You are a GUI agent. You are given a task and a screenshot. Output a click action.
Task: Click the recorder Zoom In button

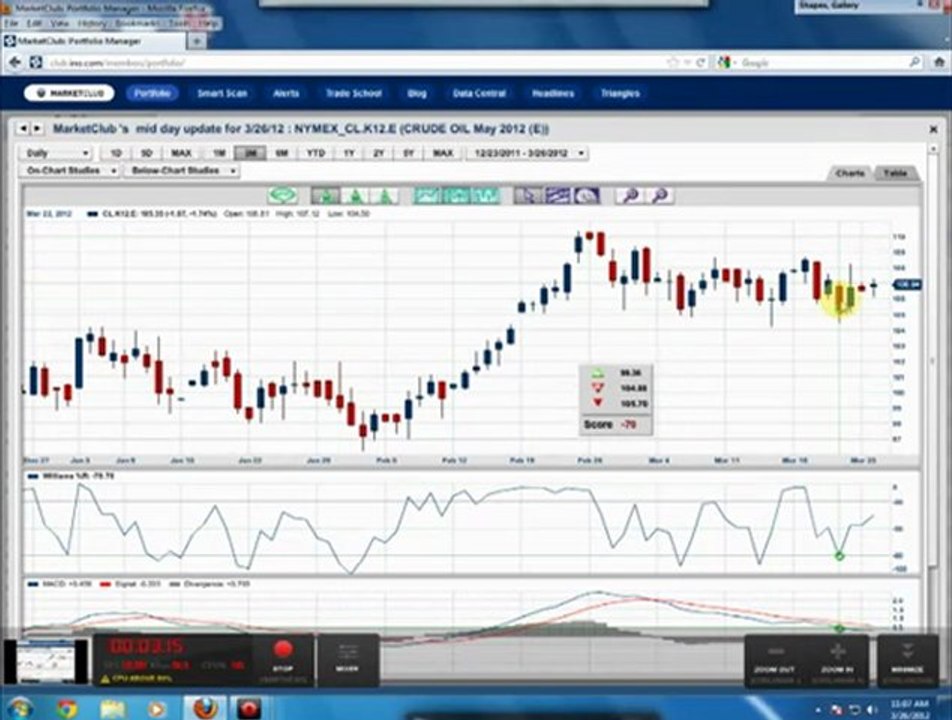[x=838, y=660]
